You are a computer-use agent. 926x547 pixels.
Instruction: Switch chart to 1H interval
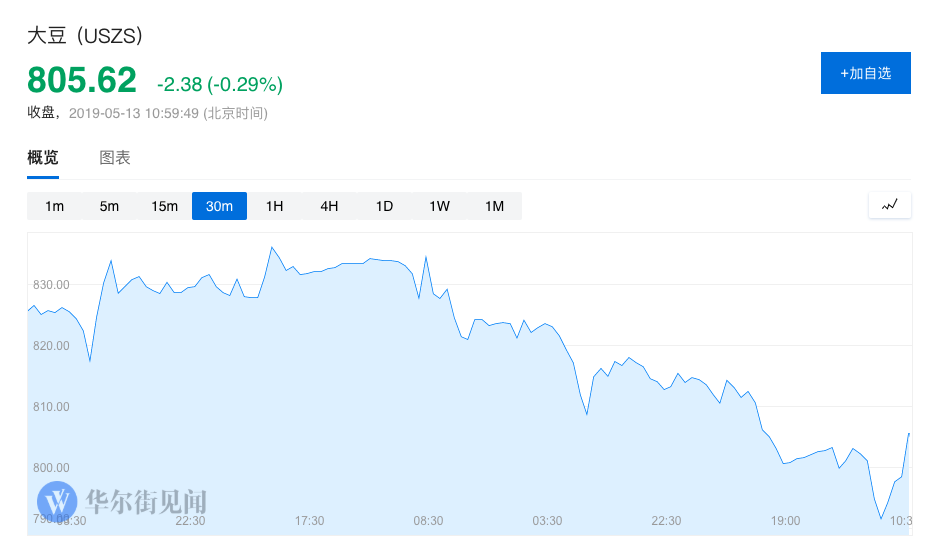(274, 206)
